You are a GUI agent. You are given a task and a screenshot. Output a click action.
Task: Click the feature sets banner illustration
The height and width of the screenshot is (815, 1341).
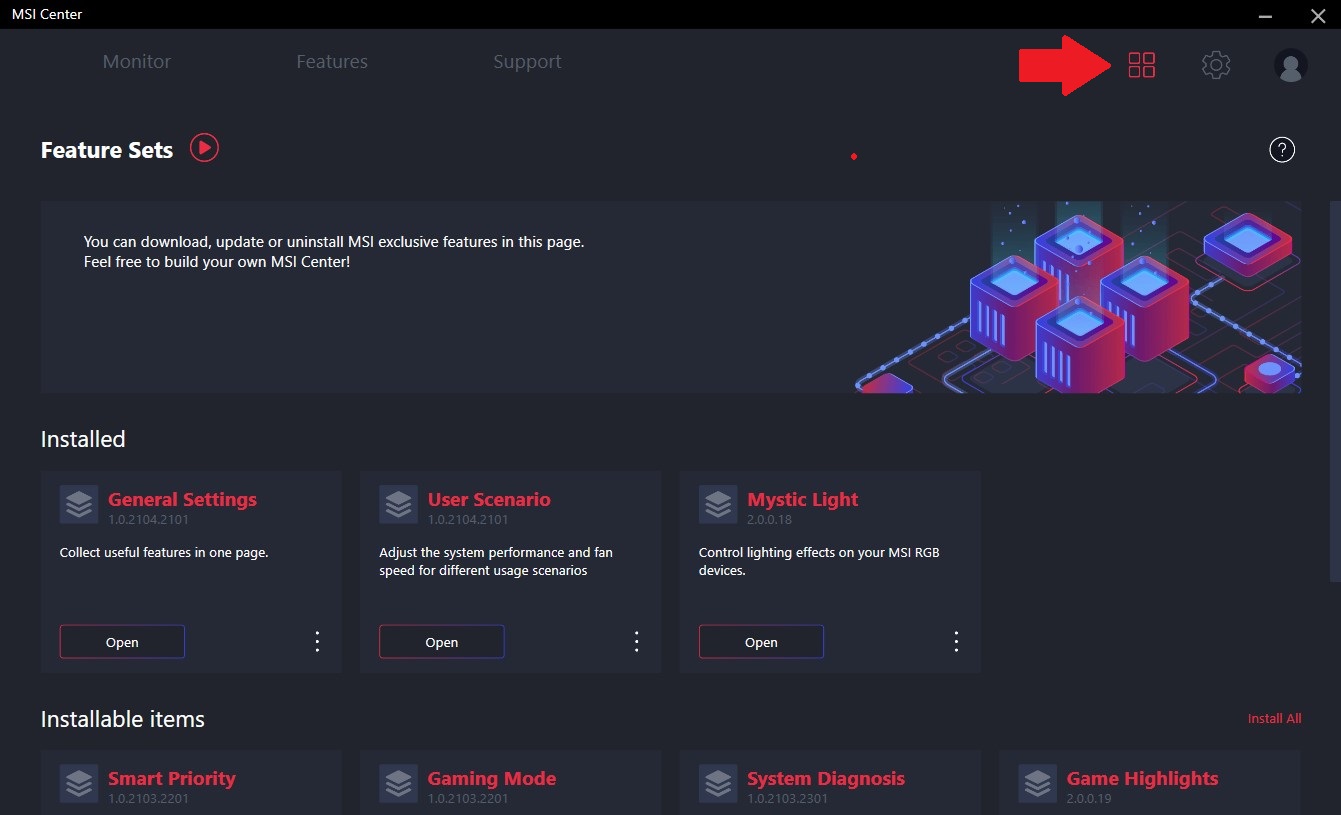(x=1078, y=297)
